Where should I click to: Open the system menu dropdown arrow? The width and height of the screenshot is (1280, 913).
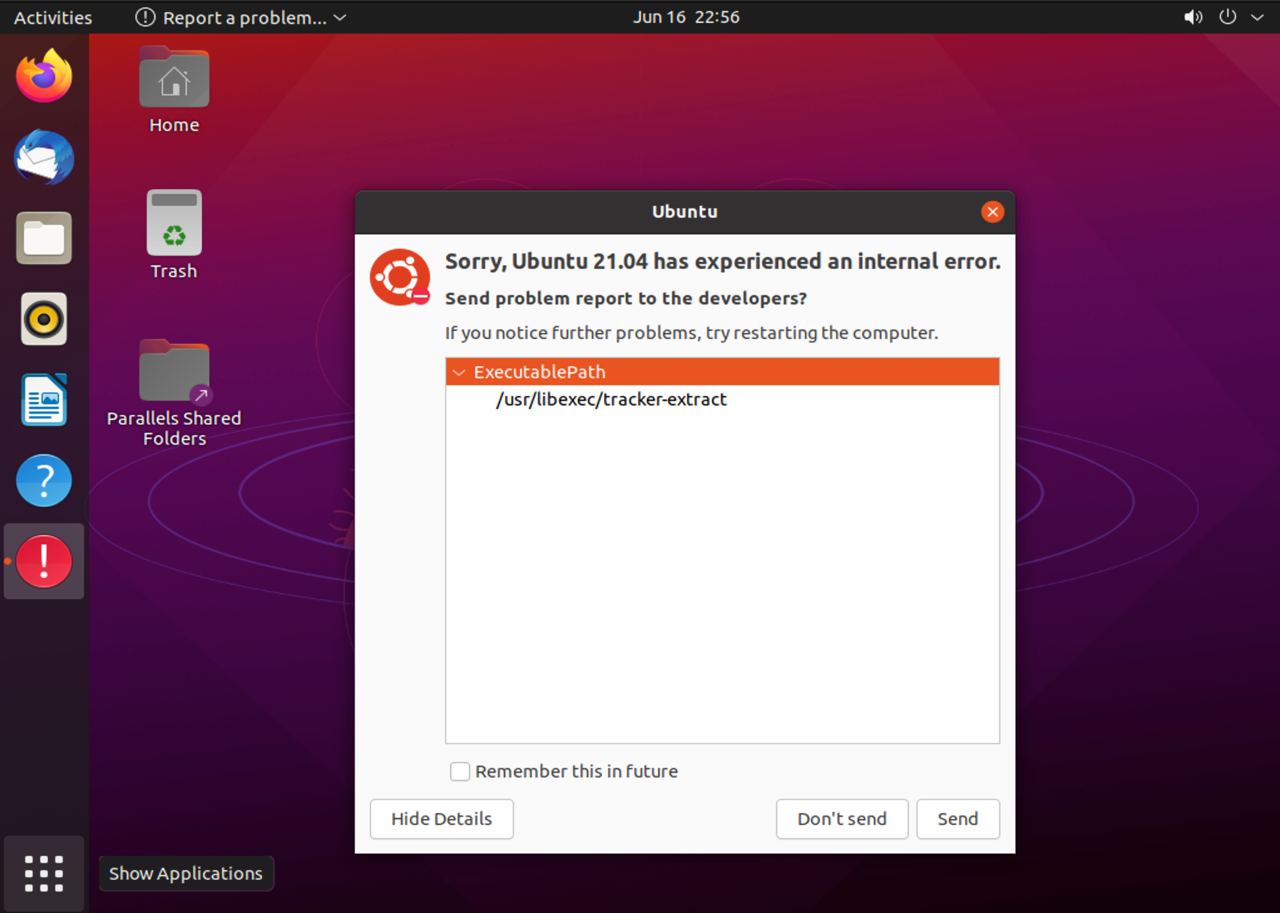(x=1257, y=17)
